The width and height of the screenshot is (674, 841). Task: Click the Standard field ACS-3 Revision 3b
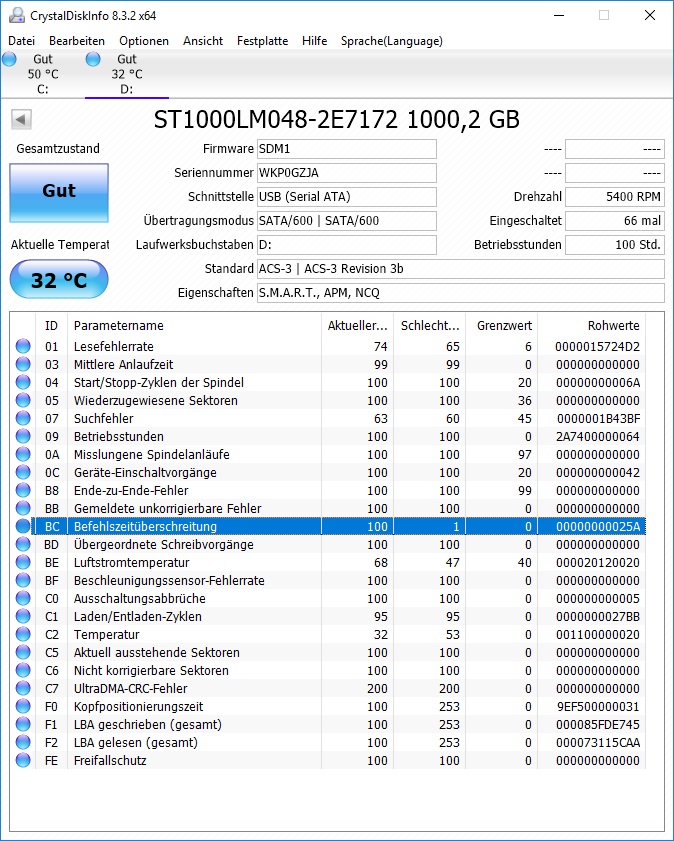tap(461, 269)
